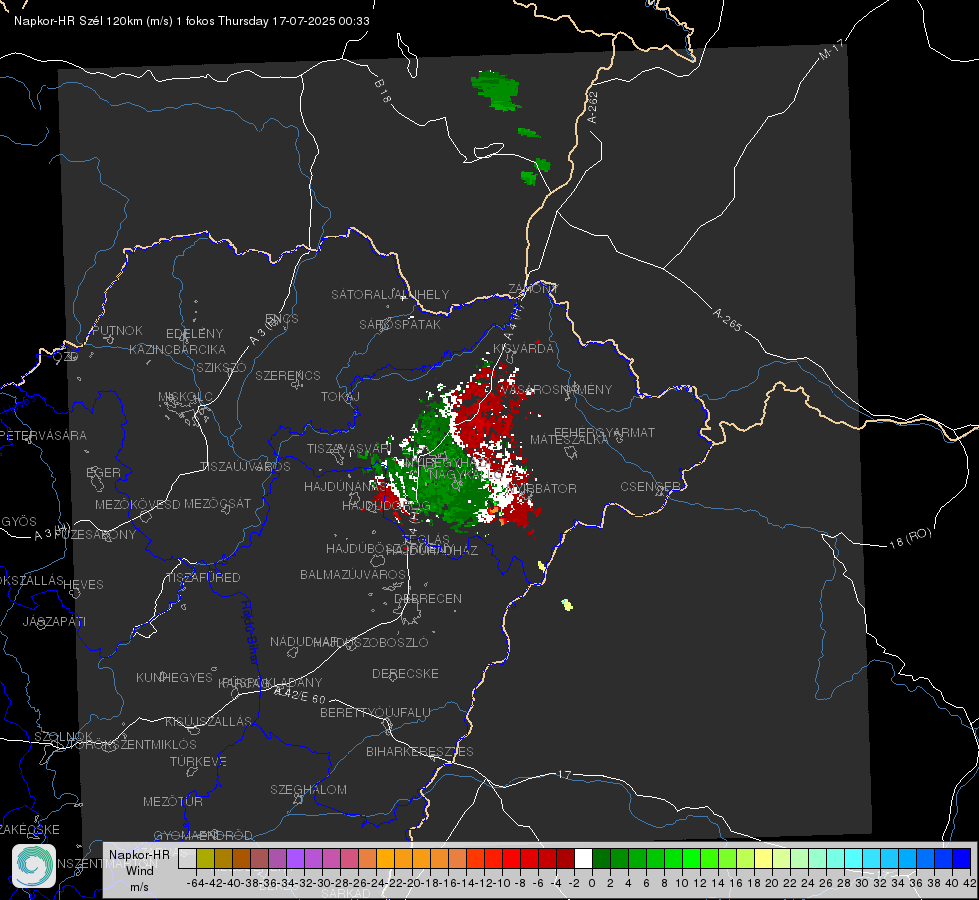Click the A-265 road label
The image size is (979, 900).
727,320
